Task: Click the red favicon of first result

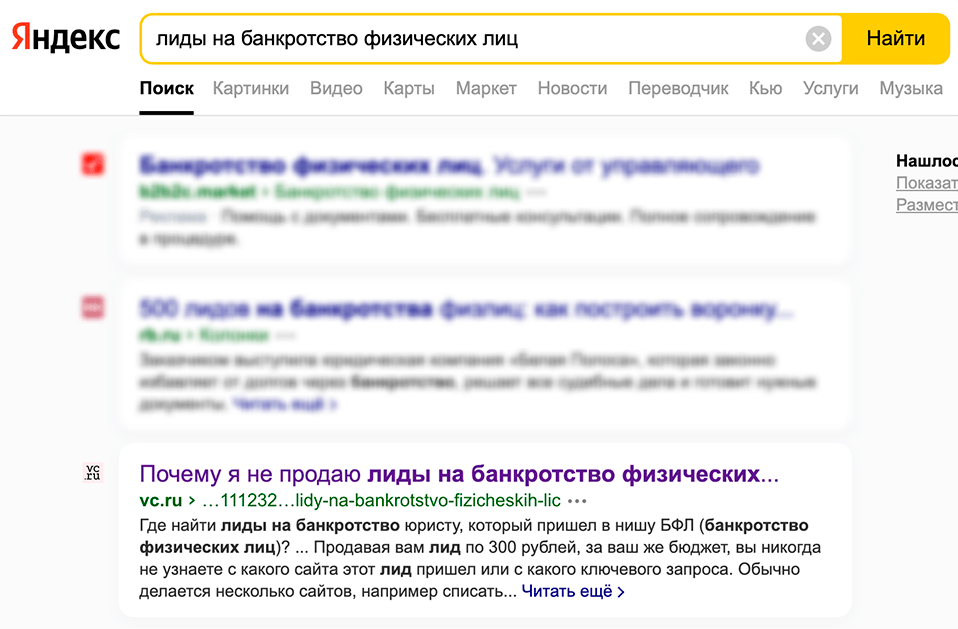Action: [93, 164]
